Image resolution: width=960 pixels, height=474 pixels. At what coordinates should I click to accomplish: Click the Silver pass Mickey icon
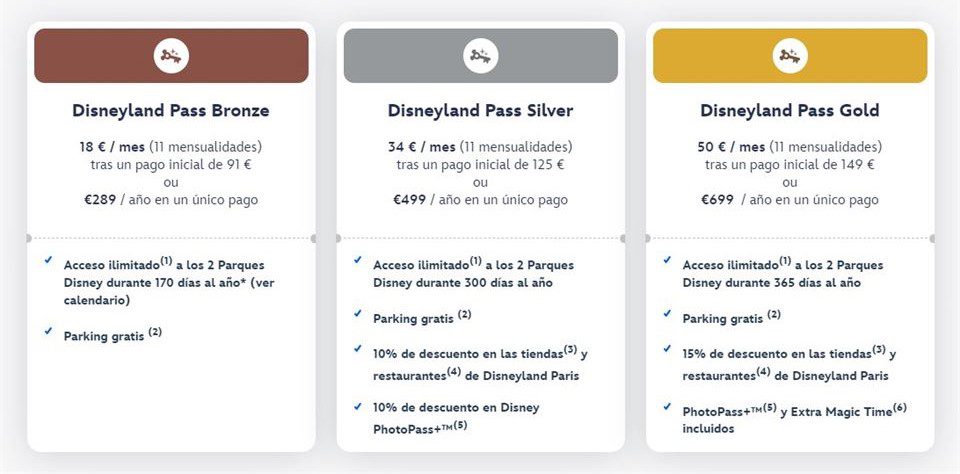click(x=480, y=55)
